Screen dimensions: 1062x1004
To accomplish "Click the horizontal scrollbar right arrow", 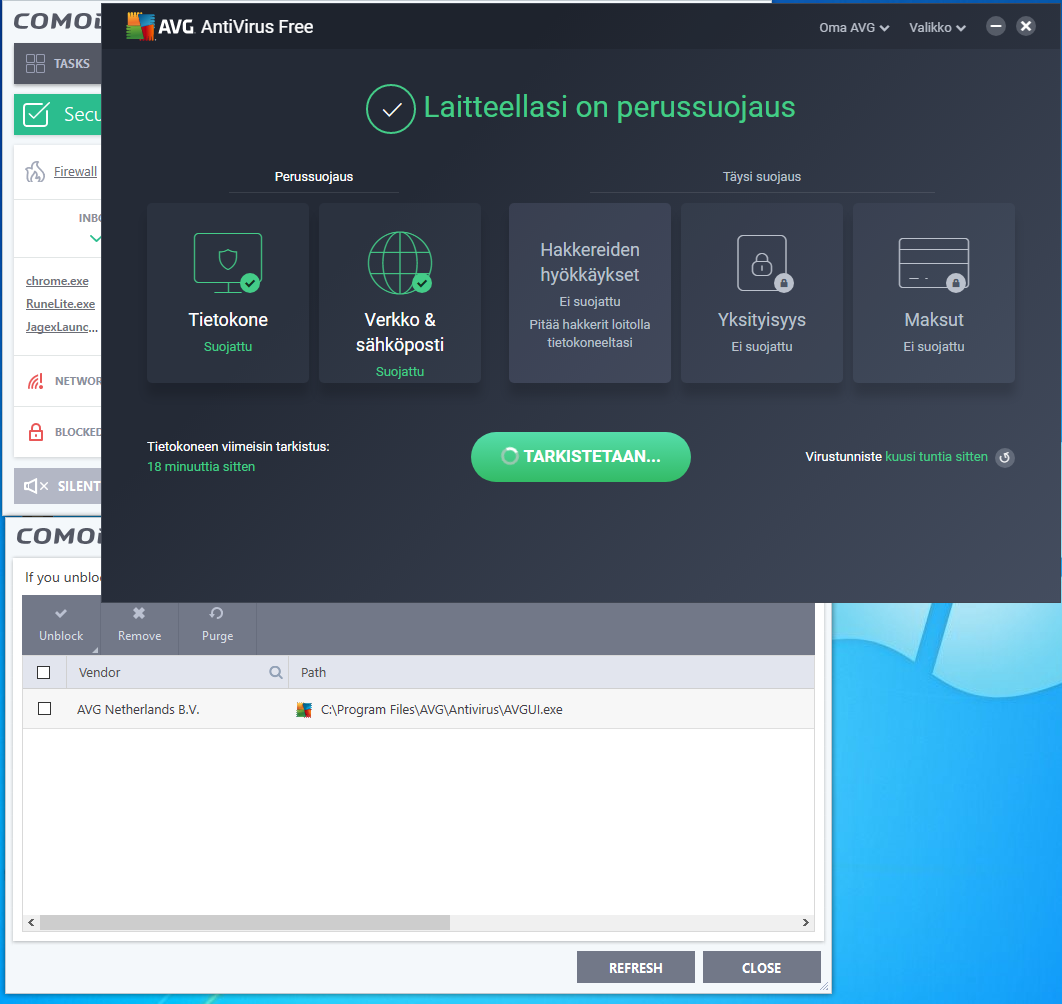I will click(805, 923).
